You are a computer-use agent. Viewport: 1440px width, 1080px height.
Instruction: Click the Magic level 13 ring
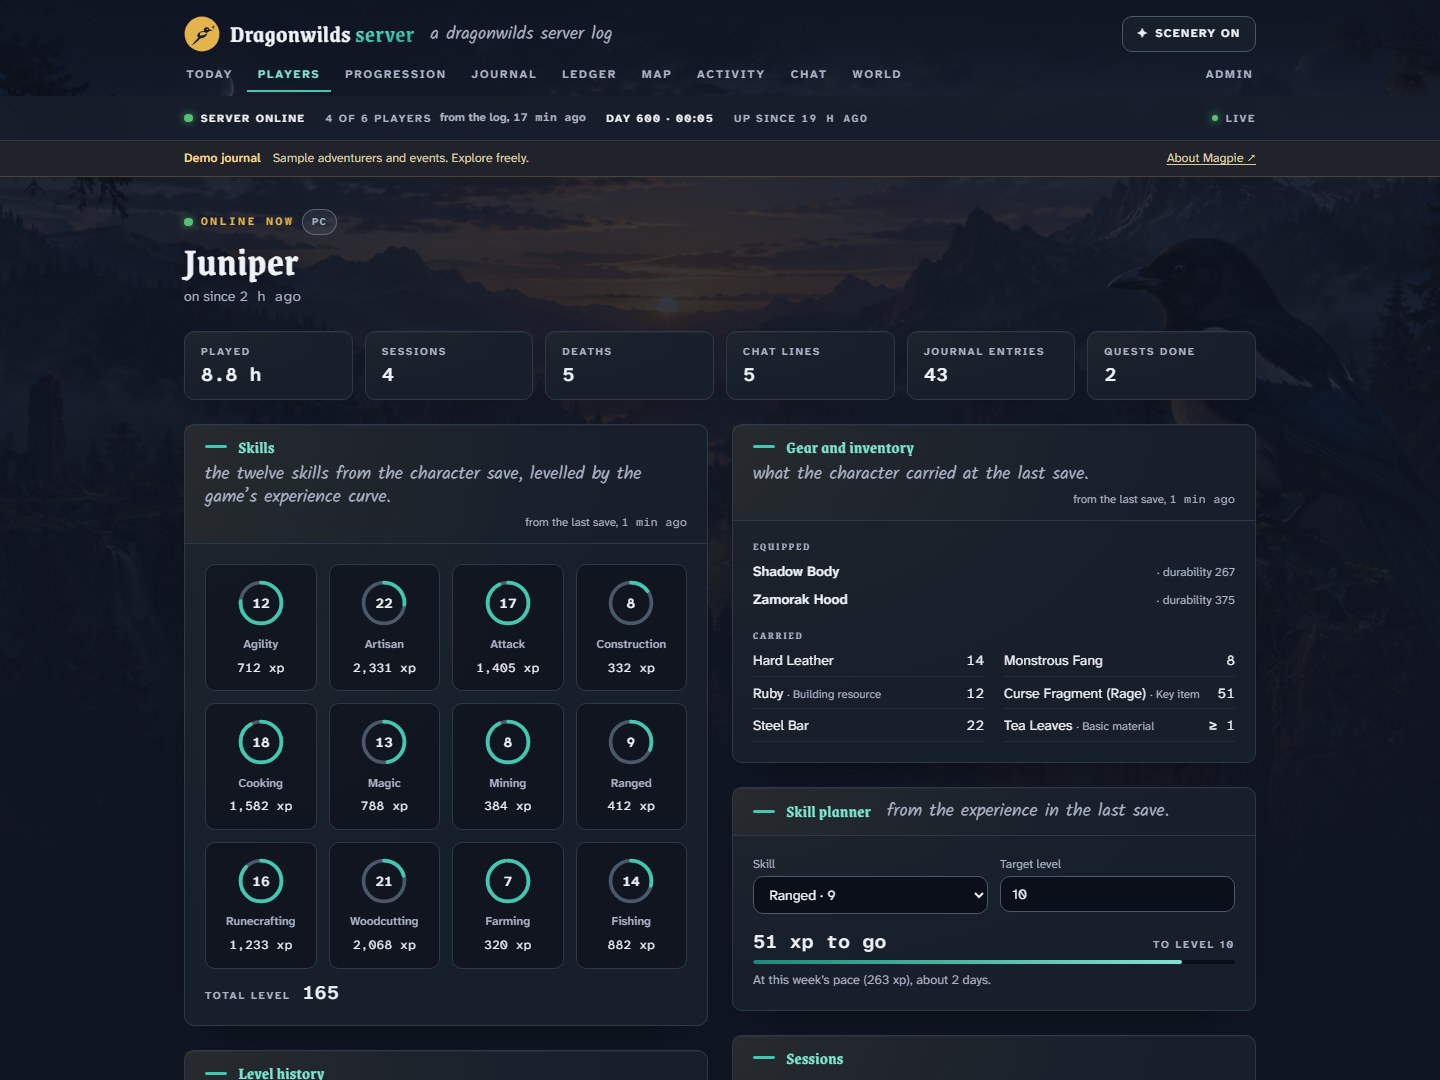tap(384, 742)
